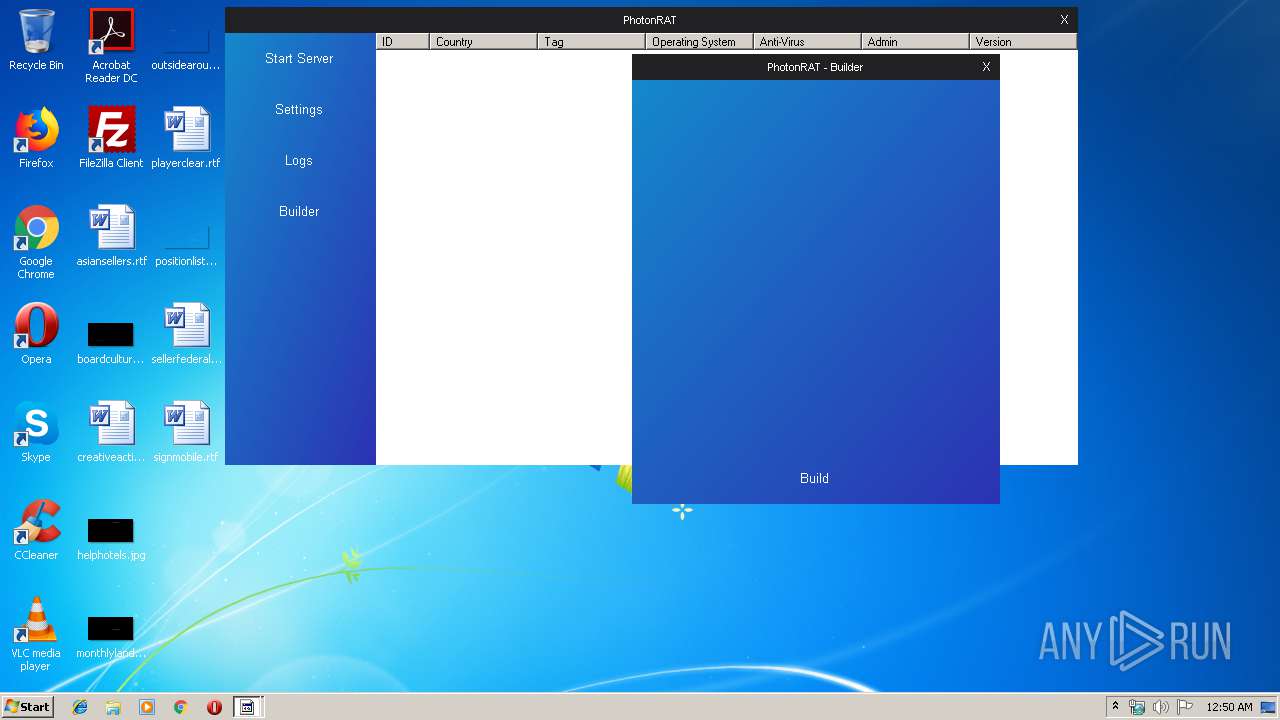Select the Opera desktop icon
This screenshot has width=1280, height=720.
(36, 334)
